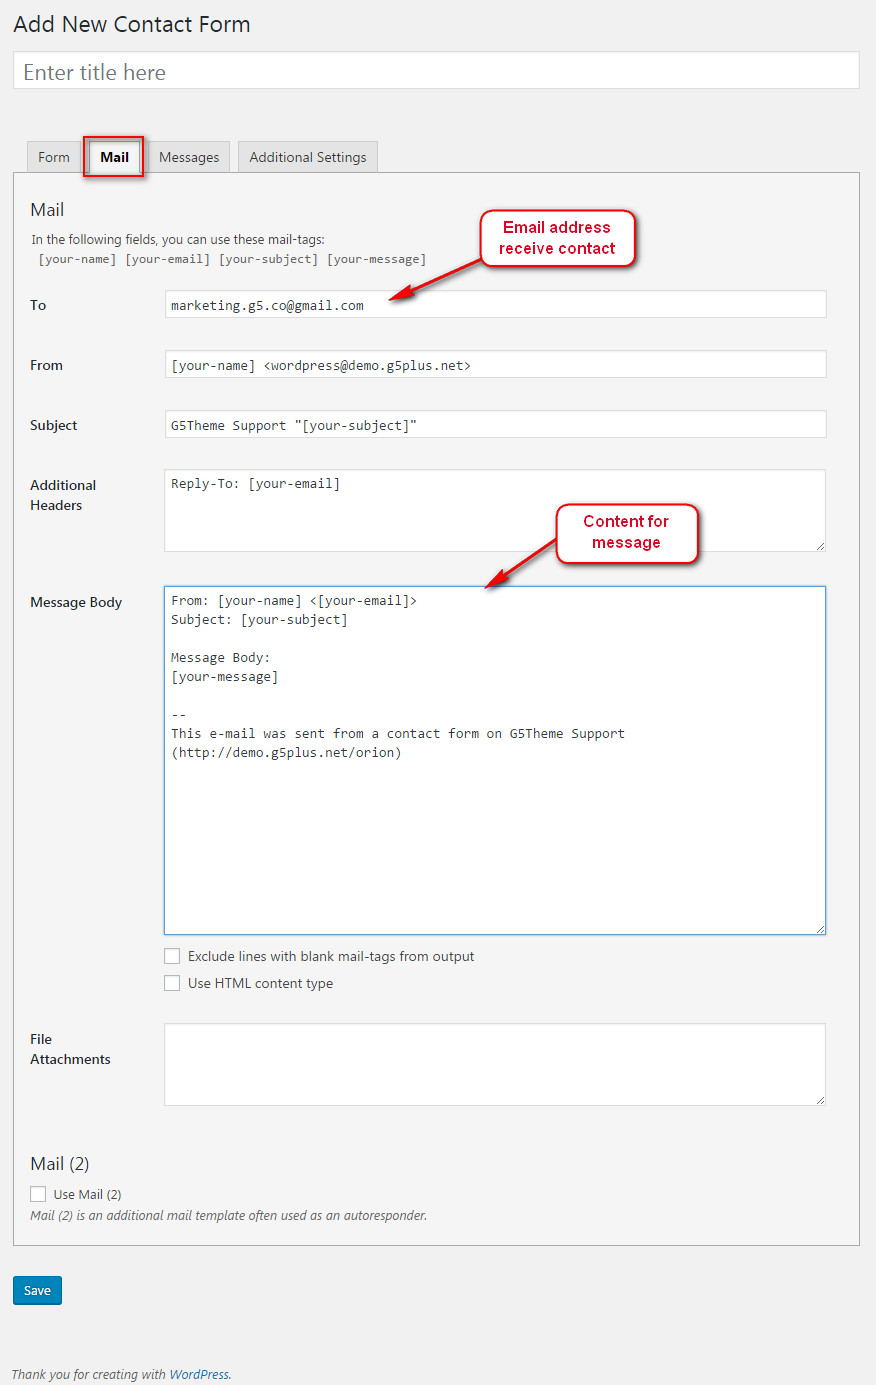This screenshot has height=1386, width=876.
Task: Focus the To email address field
Action: coord(495,305)
